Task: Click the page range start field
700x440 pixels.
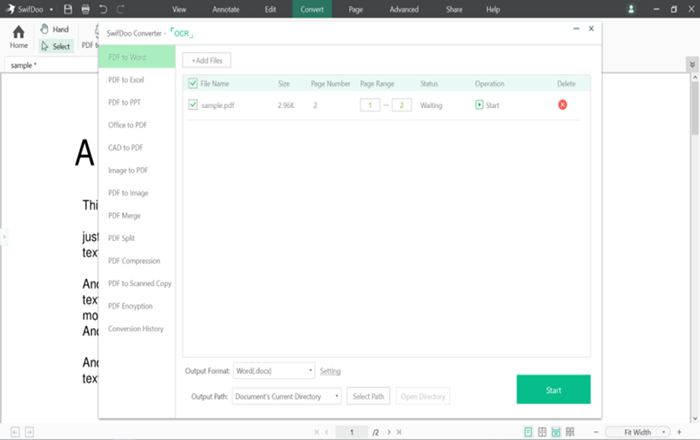Action: tap(370, 105)
